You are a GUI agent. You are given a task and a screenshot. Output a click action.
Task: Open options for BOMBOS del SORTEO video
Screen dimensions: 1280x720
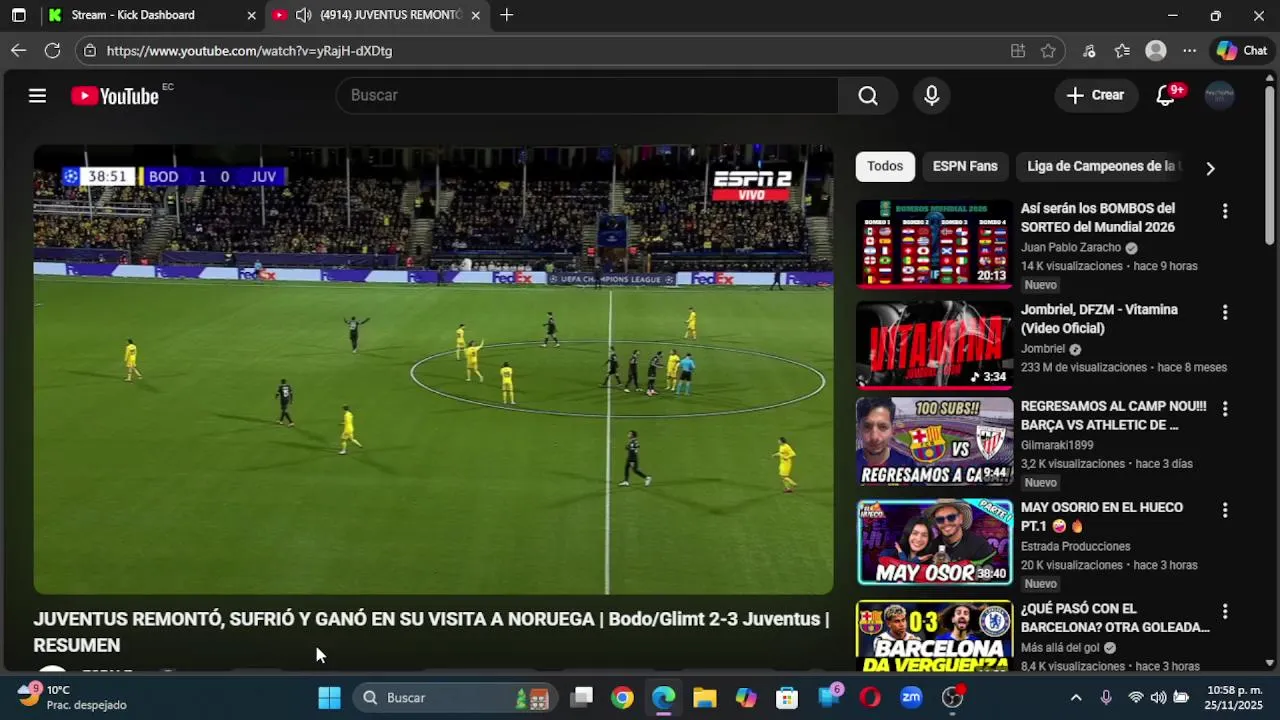(1225, 211)
